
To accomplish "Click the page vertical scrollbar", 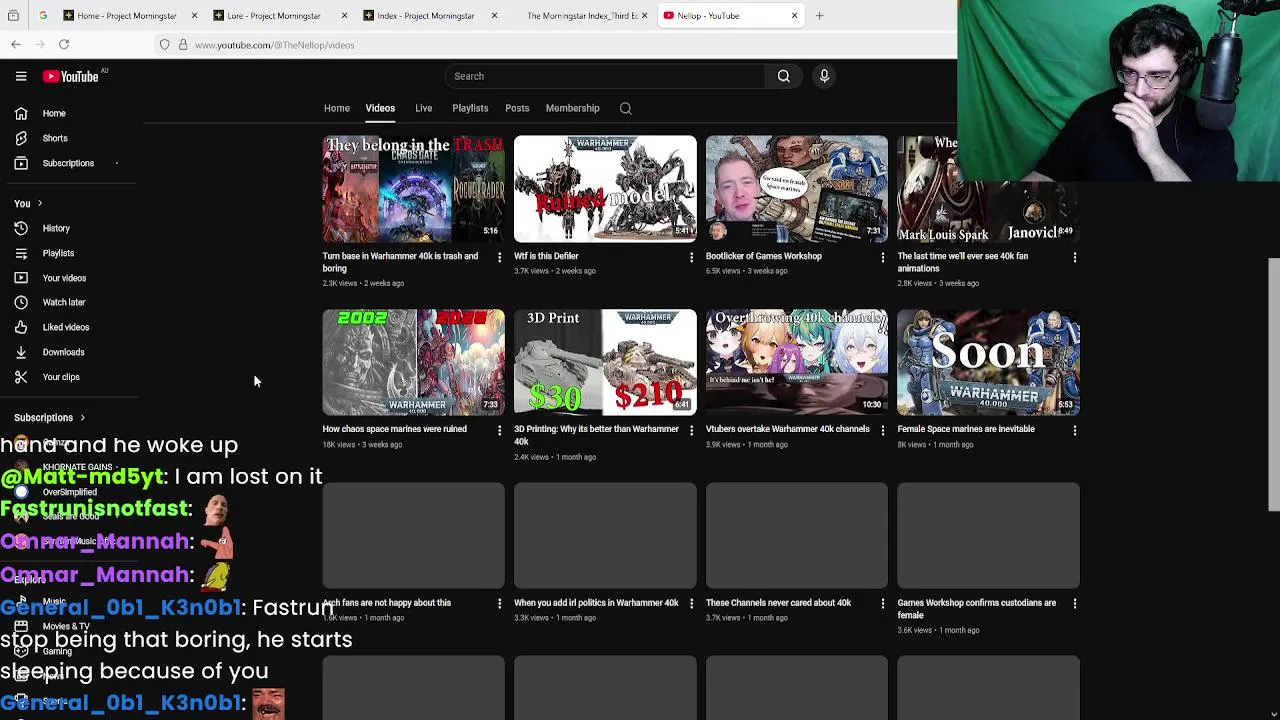I will [x=1273, y=383].
